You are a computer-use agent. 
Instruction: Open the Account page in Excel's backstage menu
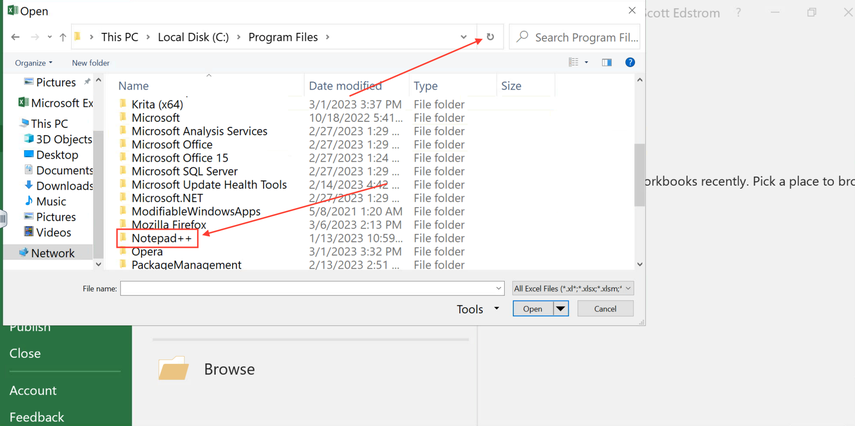click(x=33, y=390)
